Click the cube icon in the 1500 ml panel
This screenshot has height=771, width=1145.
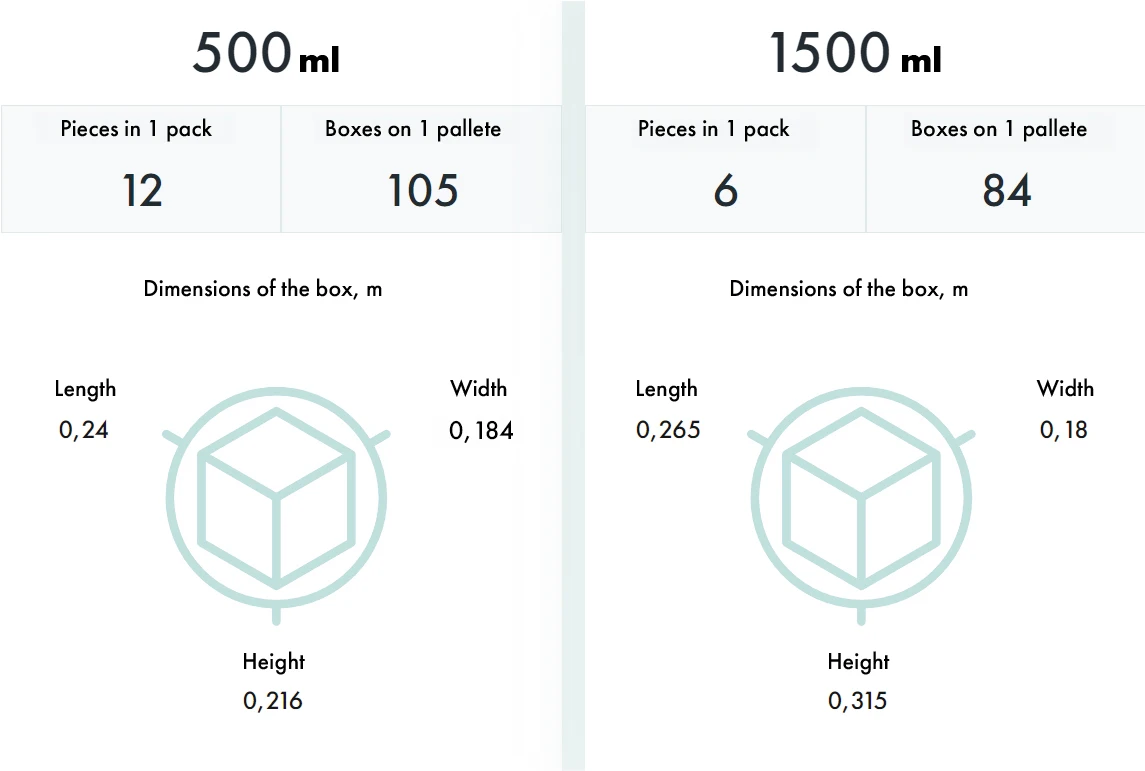click(x=861, y=498)
